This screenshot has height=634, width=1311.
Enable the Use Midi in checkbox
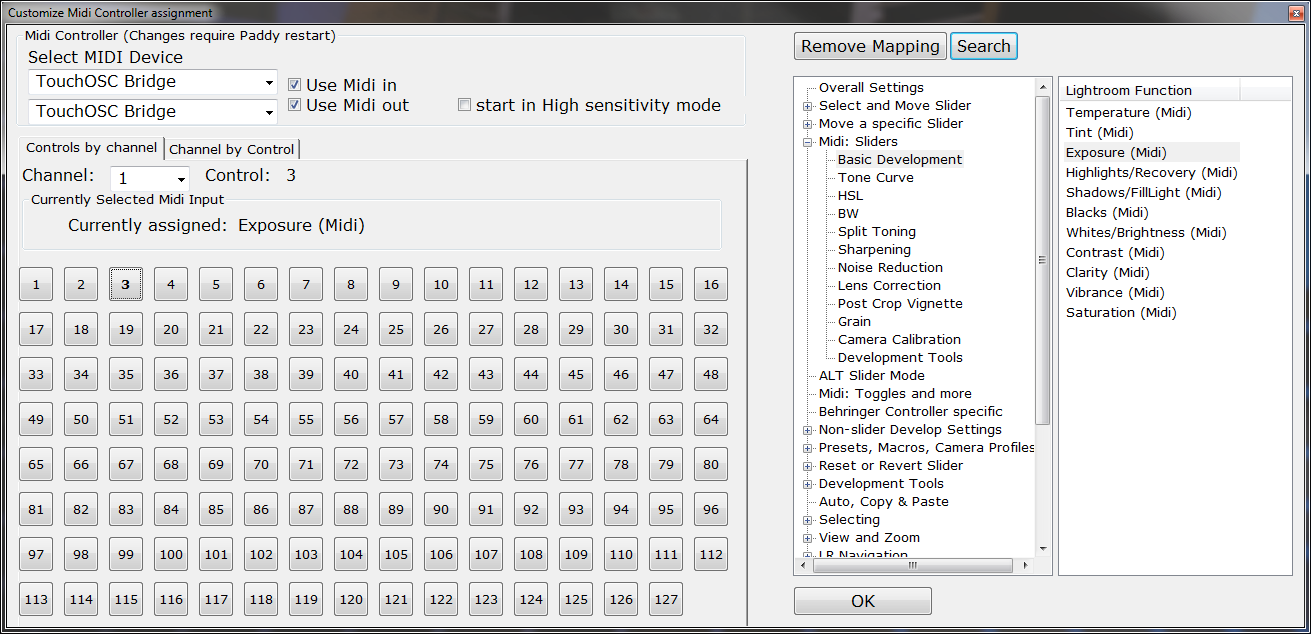pyautogui.click(x=295, y=86)
